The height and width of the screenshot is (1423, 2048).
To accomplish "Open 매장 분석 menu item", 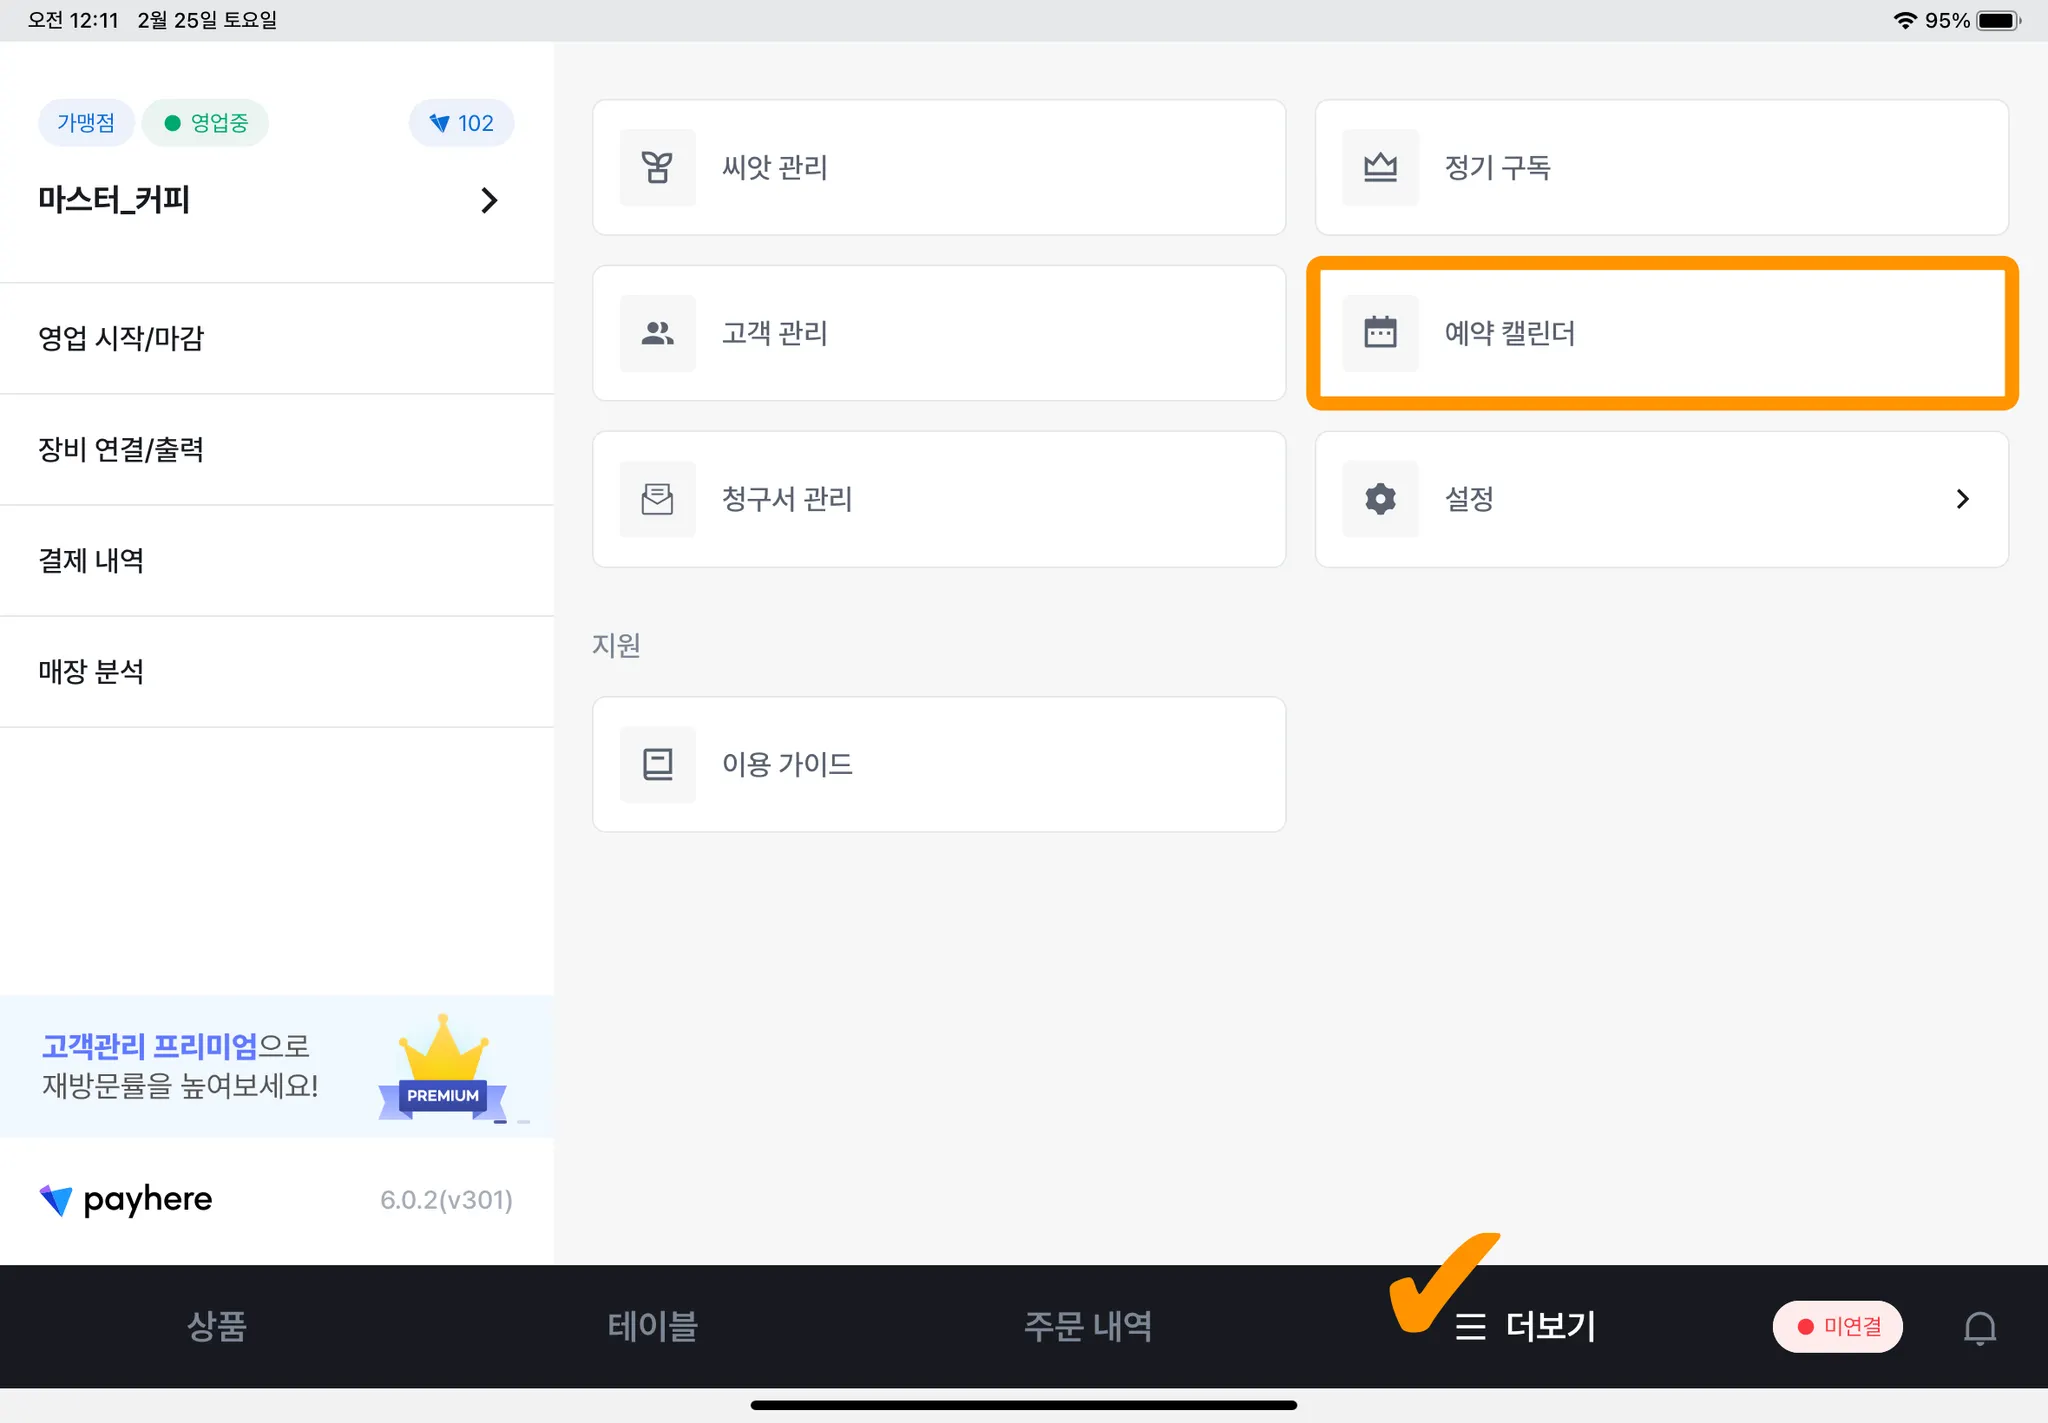I will point(91,671).
